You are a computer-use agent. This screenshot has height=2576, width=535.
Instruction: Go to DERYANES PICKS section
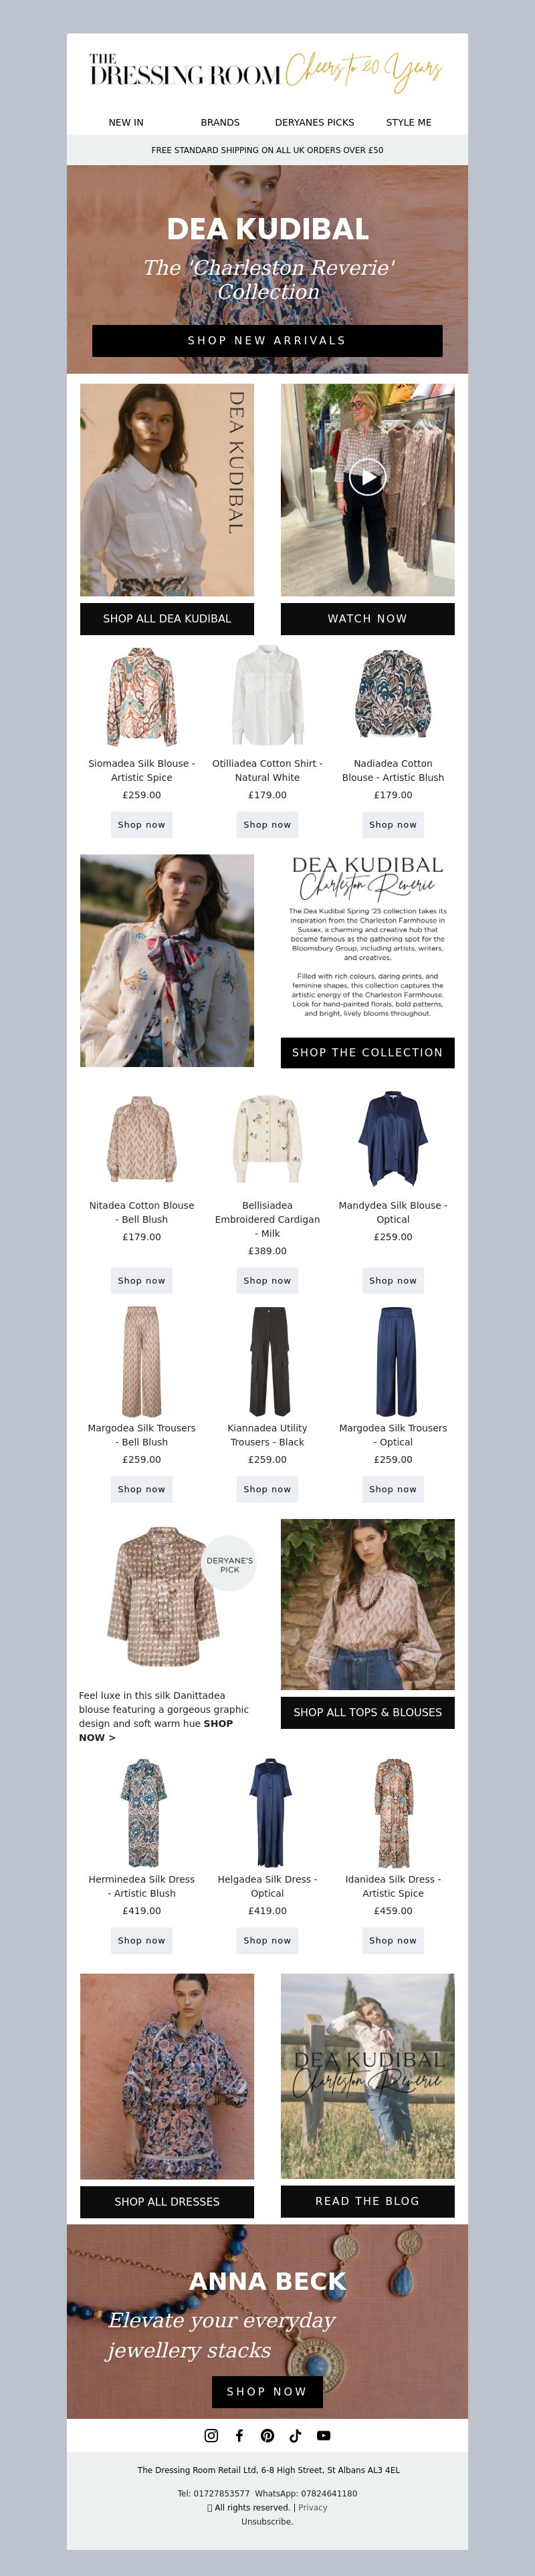[314, 122]
